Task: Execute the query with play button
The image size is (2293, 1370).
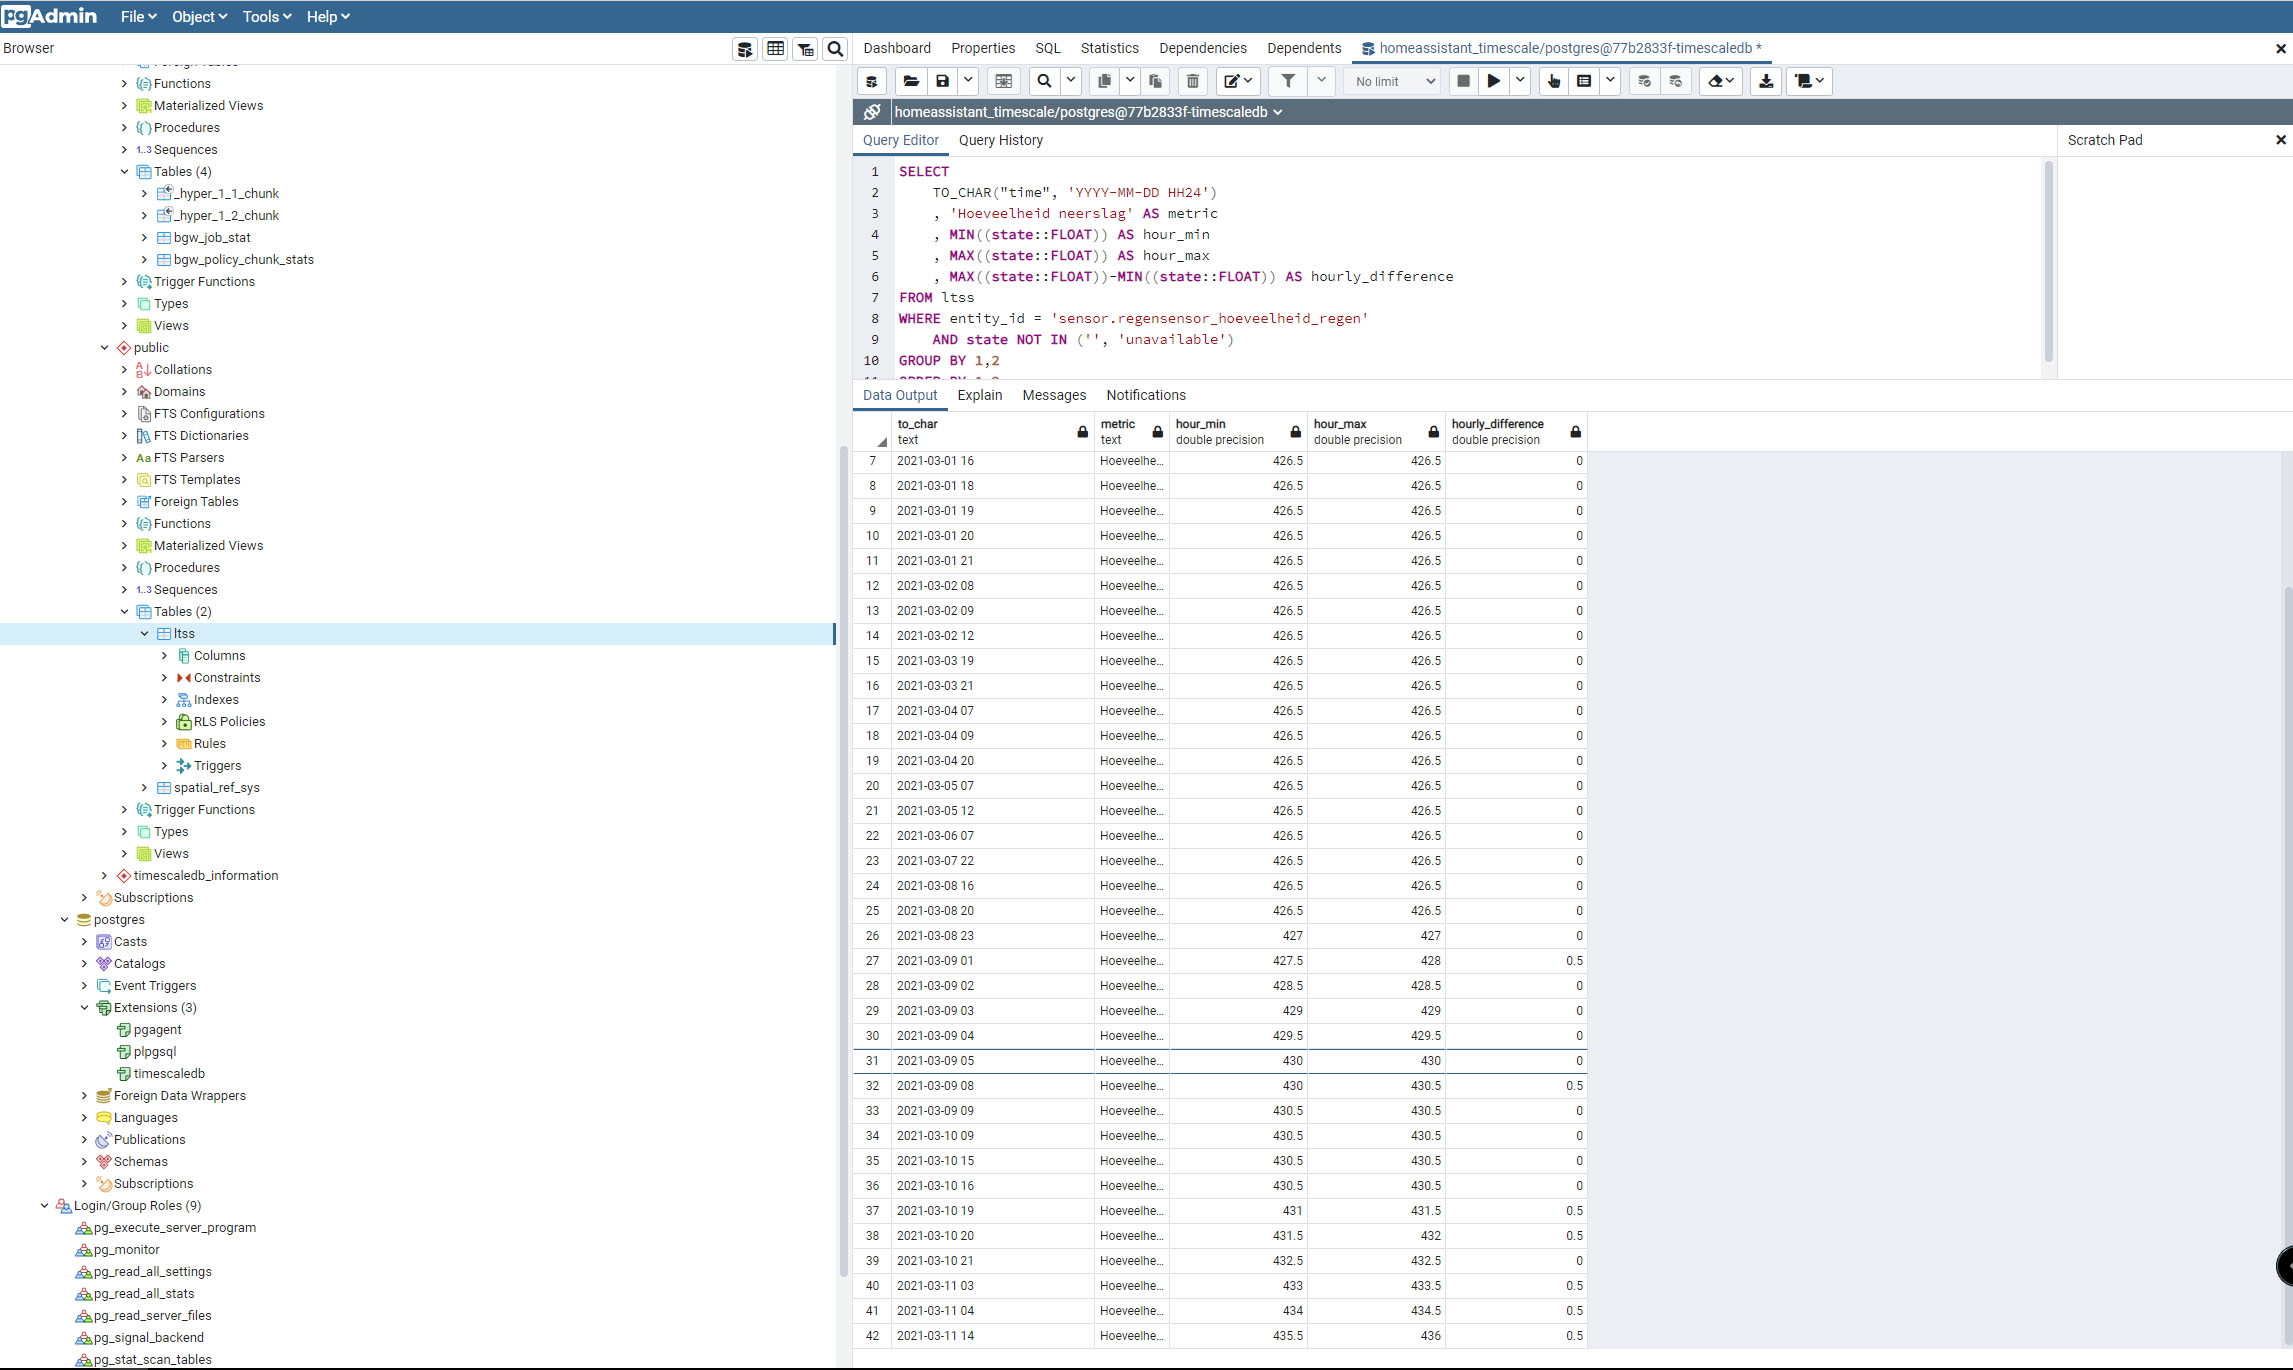Action: 1493,81
